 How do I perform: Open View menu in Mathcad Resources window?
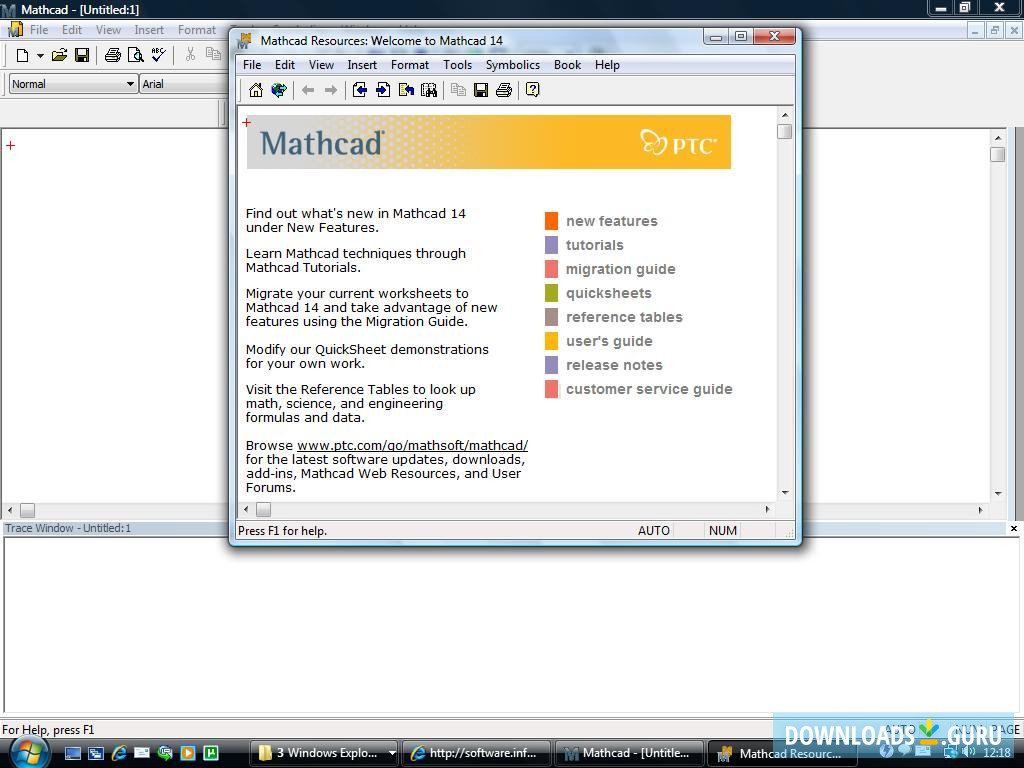(x=321, y=65)
